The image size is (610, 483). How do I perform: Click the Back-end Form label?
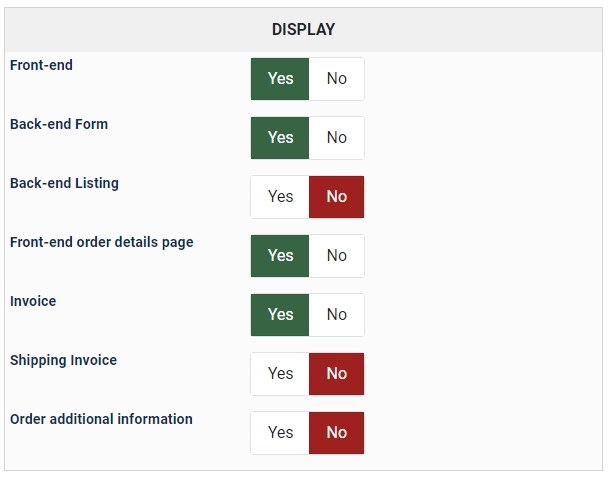tap(59, 124)
